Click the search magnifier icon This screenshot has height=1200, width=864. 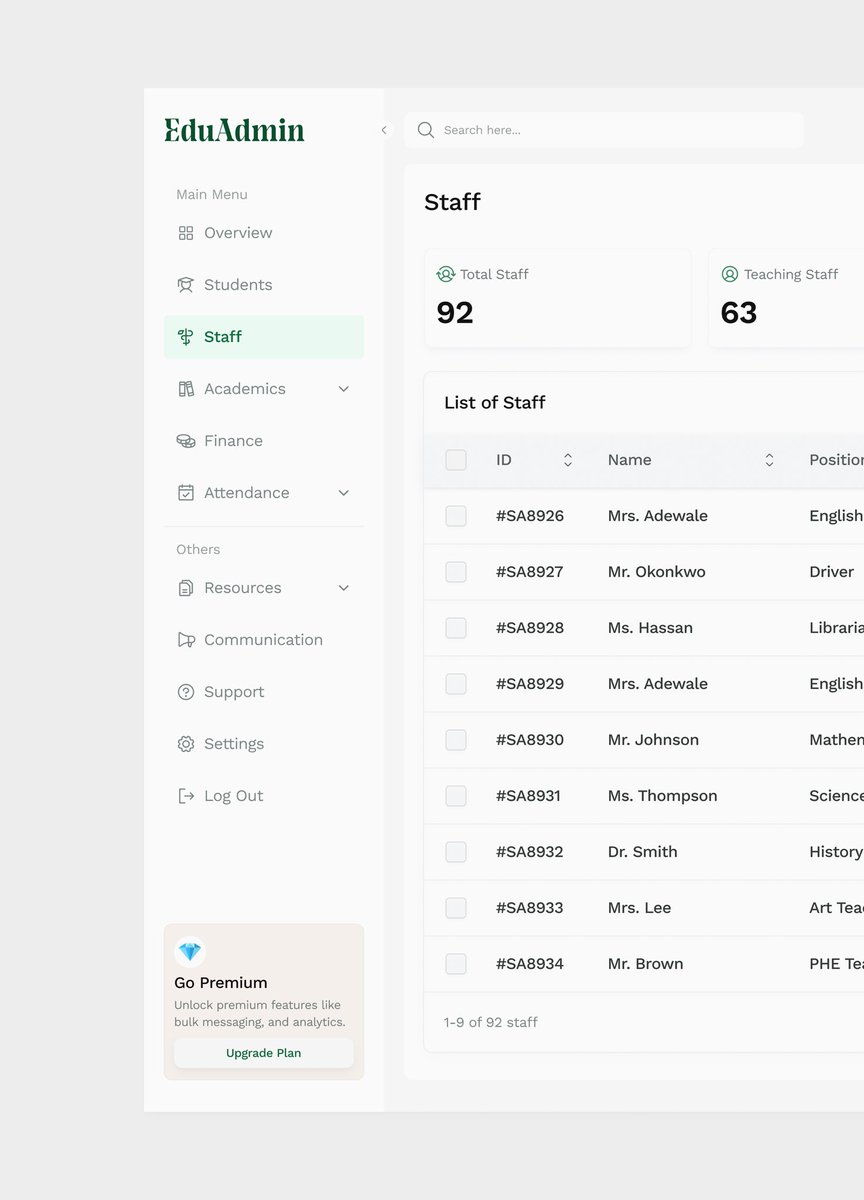(x=426, y=130)
